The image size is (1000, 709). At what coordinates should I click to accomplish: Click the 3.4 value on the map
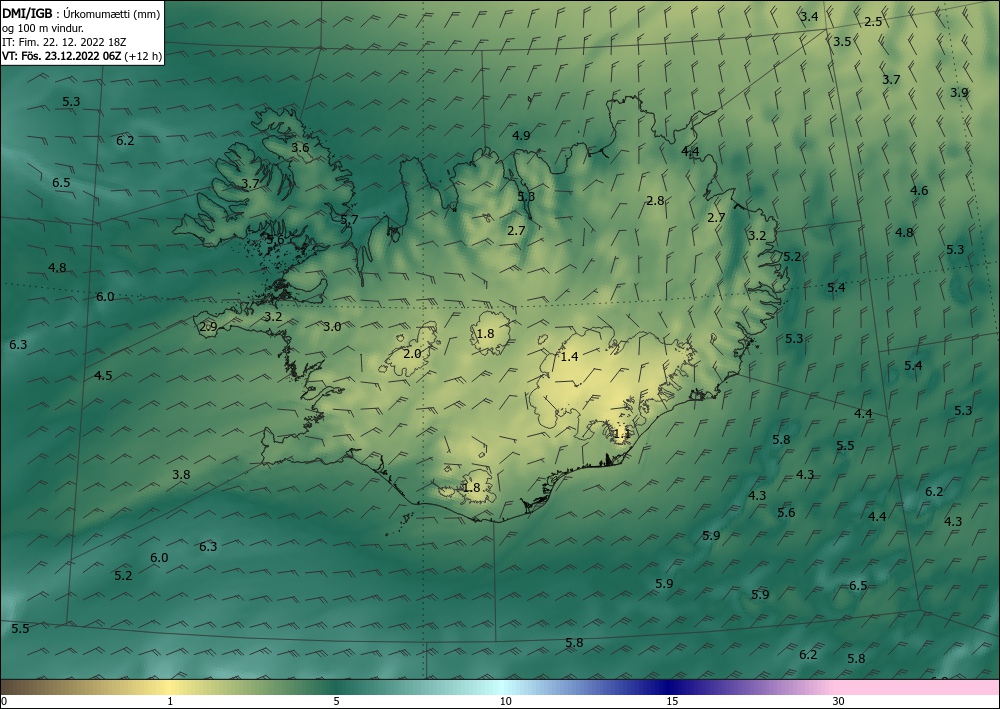809,17
